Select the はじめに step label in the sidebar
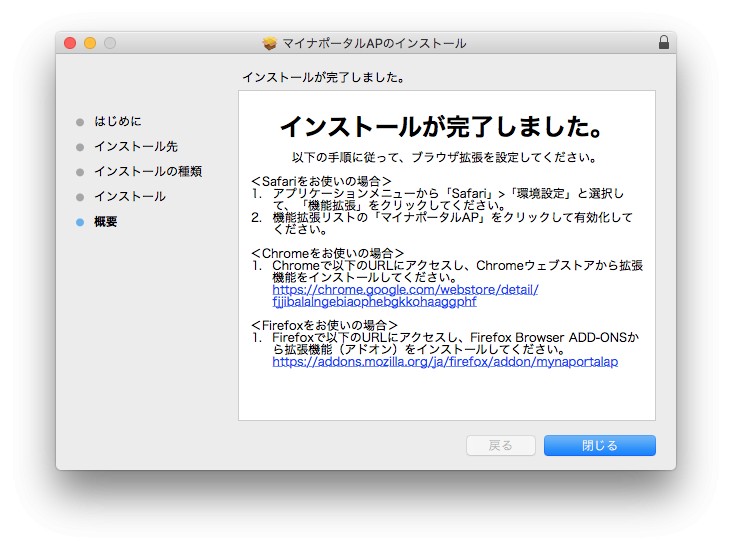The height and width of the screenshot is (550, 732). tap(118, 122)
